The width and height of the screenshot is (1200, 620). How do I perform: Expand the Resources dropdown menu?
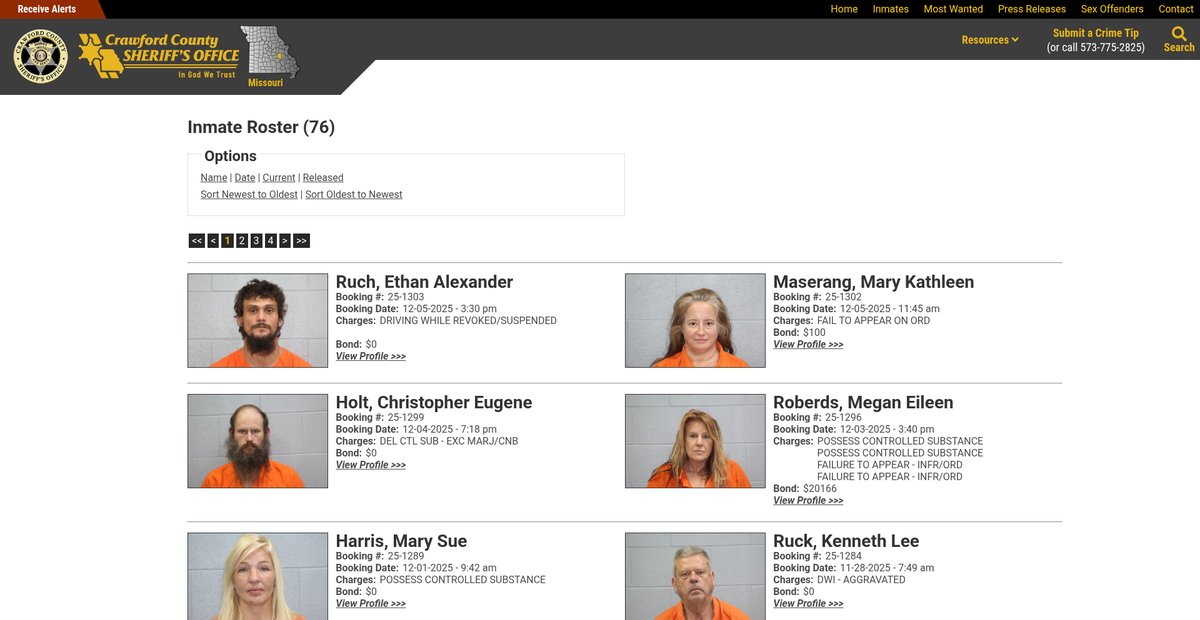pos(990,40)
